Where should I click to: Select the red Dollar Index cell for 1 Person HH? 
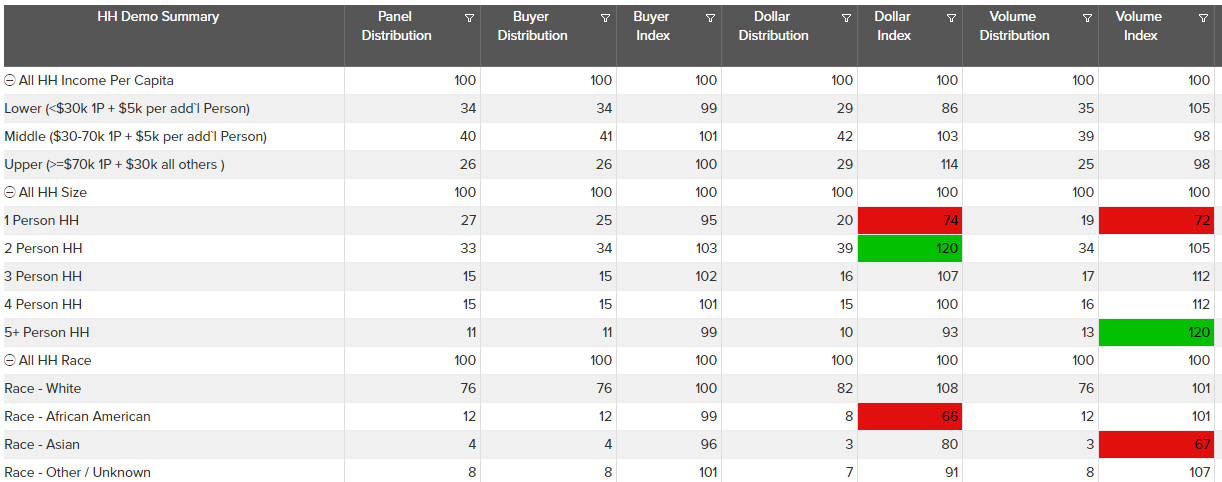909,221
